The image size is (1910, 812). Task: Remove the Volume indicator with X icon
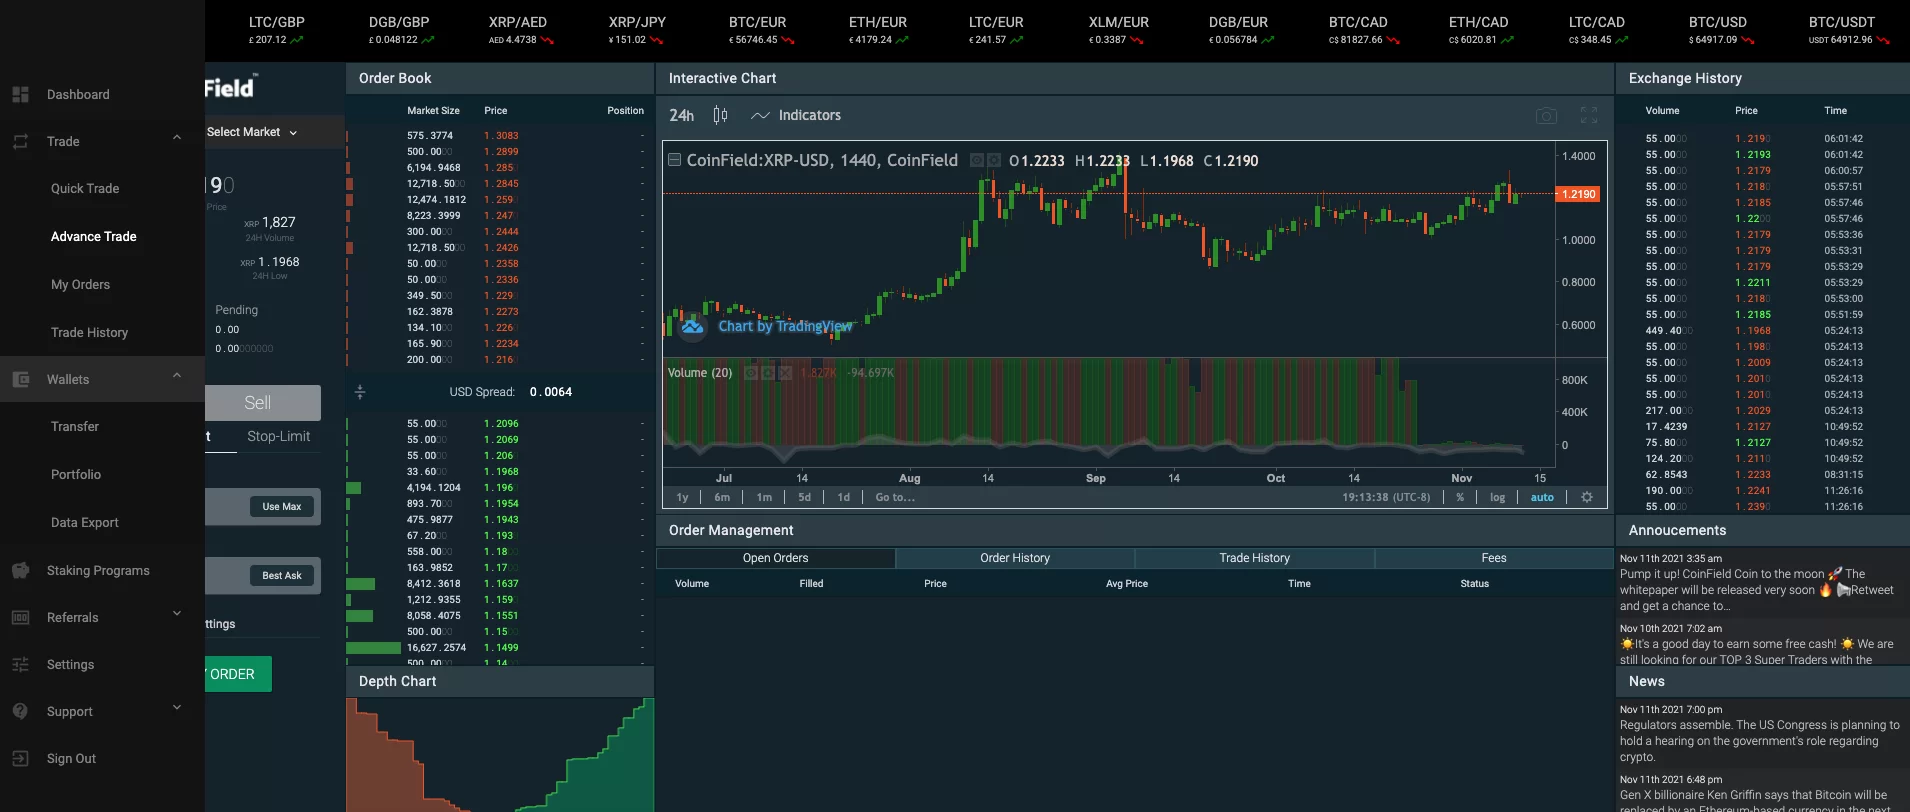(785, 373)
